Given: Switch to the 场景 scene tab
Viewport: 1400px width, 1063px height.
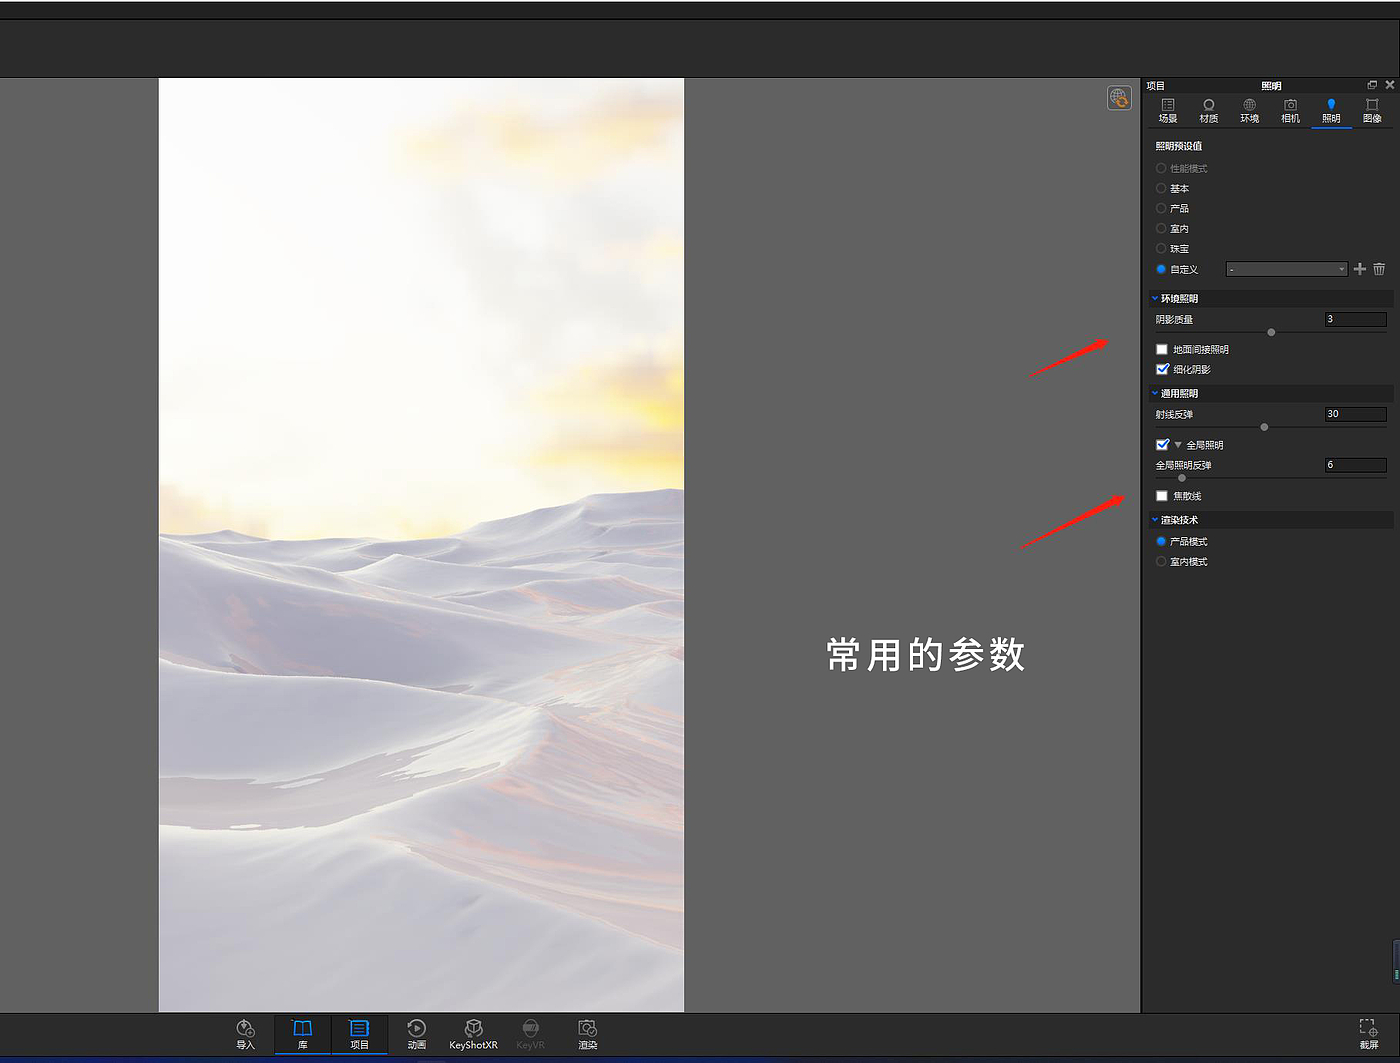Looking at the screenshot, I should click(1168, 111).
